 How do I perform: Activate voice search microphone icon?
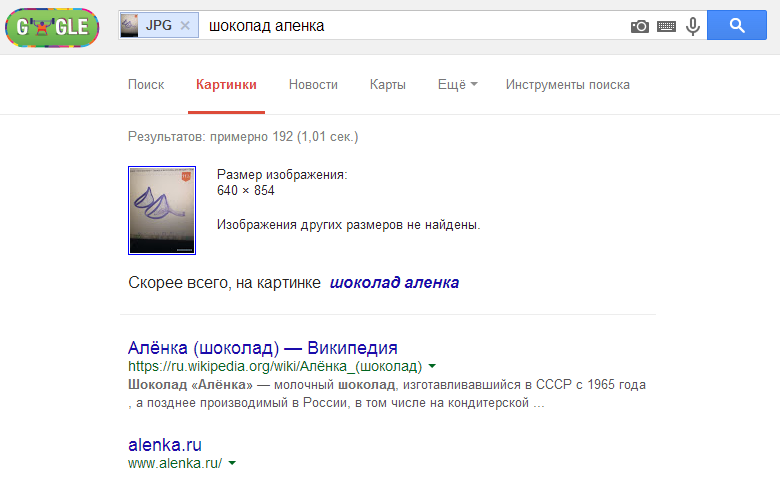coord(692,26)
